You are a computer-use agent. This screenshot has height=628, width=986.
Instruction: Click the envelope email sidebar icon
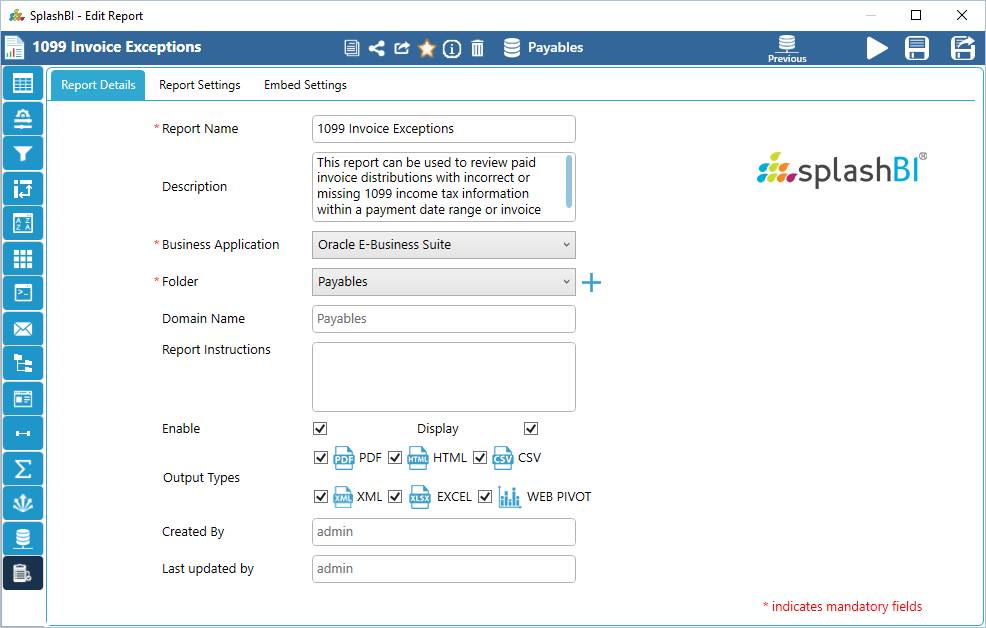[23, 328]
